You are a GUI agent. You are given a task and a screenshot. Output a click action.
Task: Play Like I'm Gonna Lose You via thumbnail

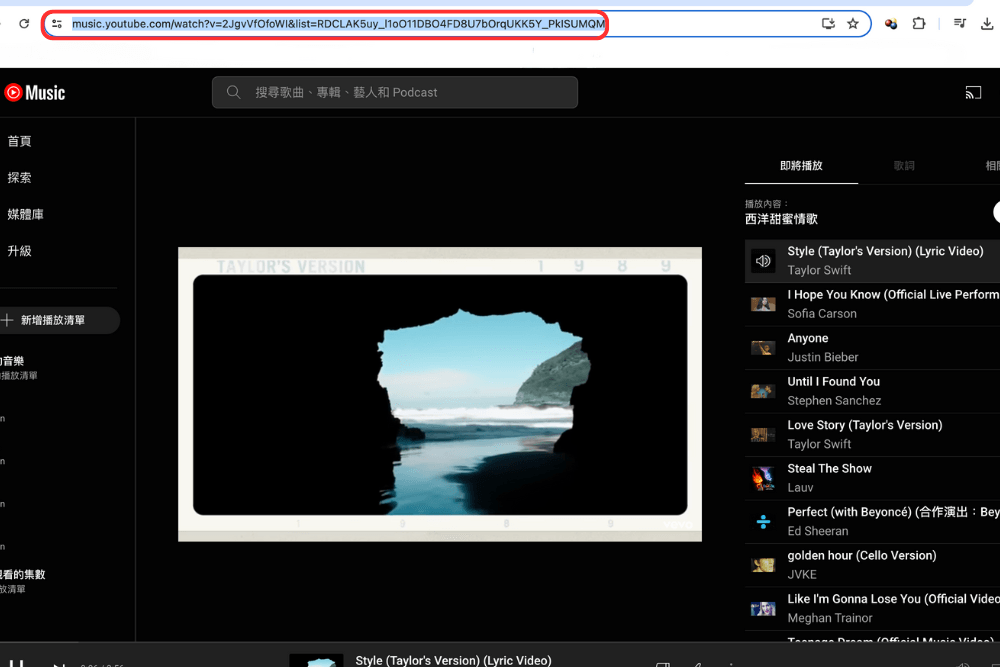(x=763, y=608)
